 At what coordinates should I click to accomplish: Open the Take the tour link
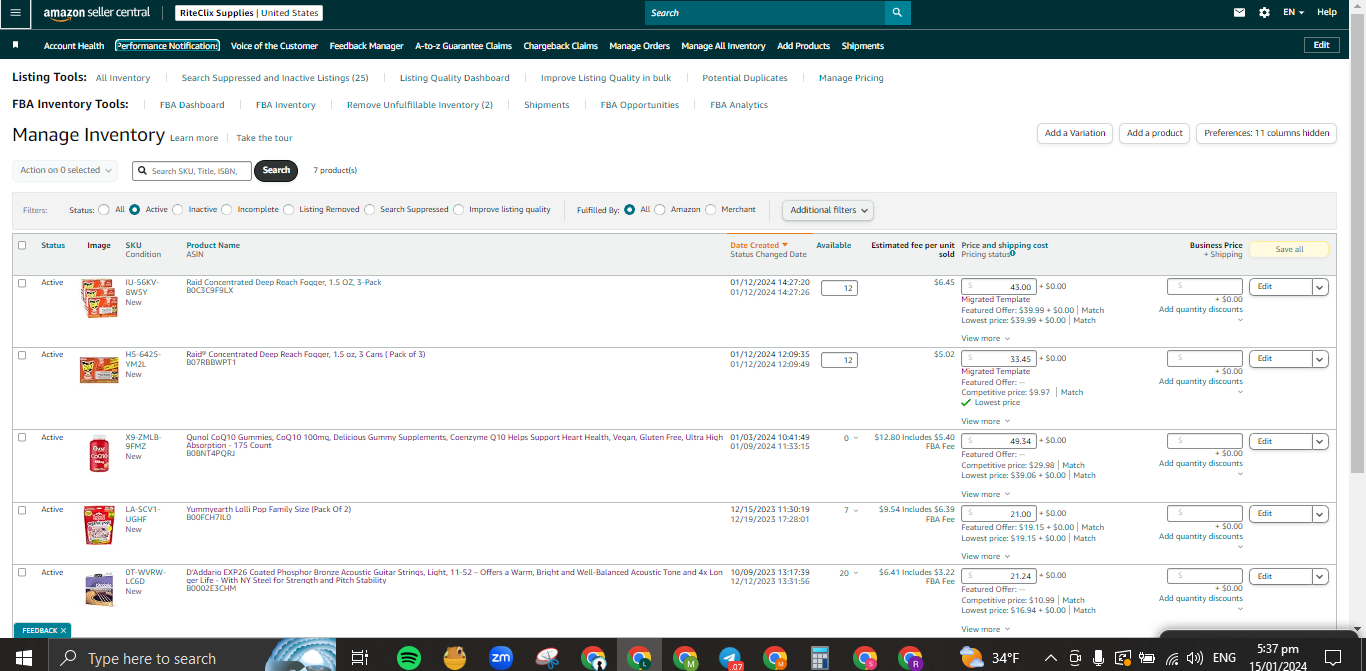pyautogui.click(x=264, y=138)
